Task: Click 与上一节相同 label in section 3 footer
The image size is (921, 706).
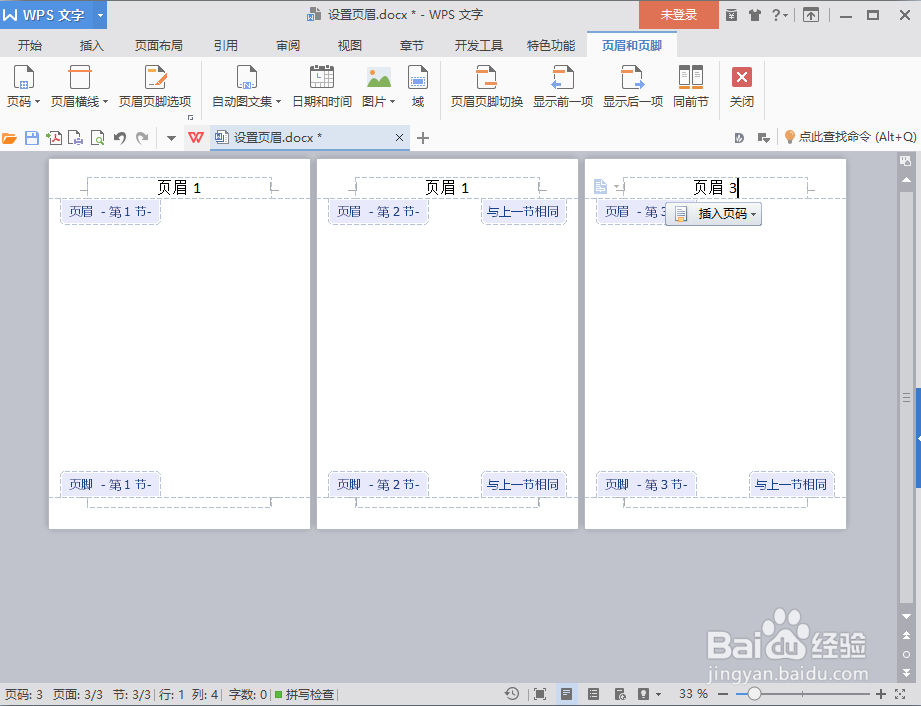Action: 791,485
